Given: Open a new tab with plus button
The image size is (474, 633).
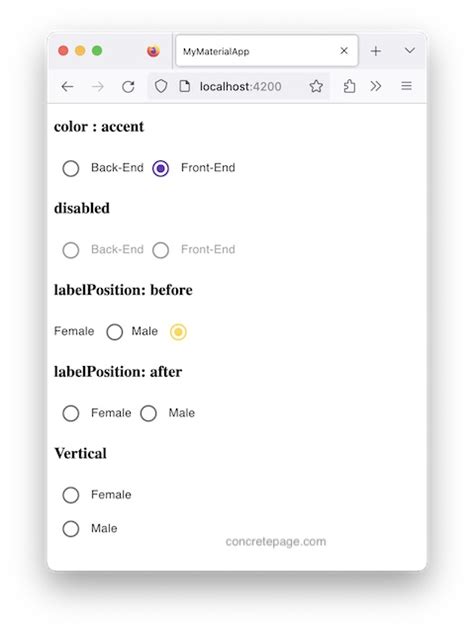Looking at the screenshot, I should pyautogui.click(x=376, y=51).
